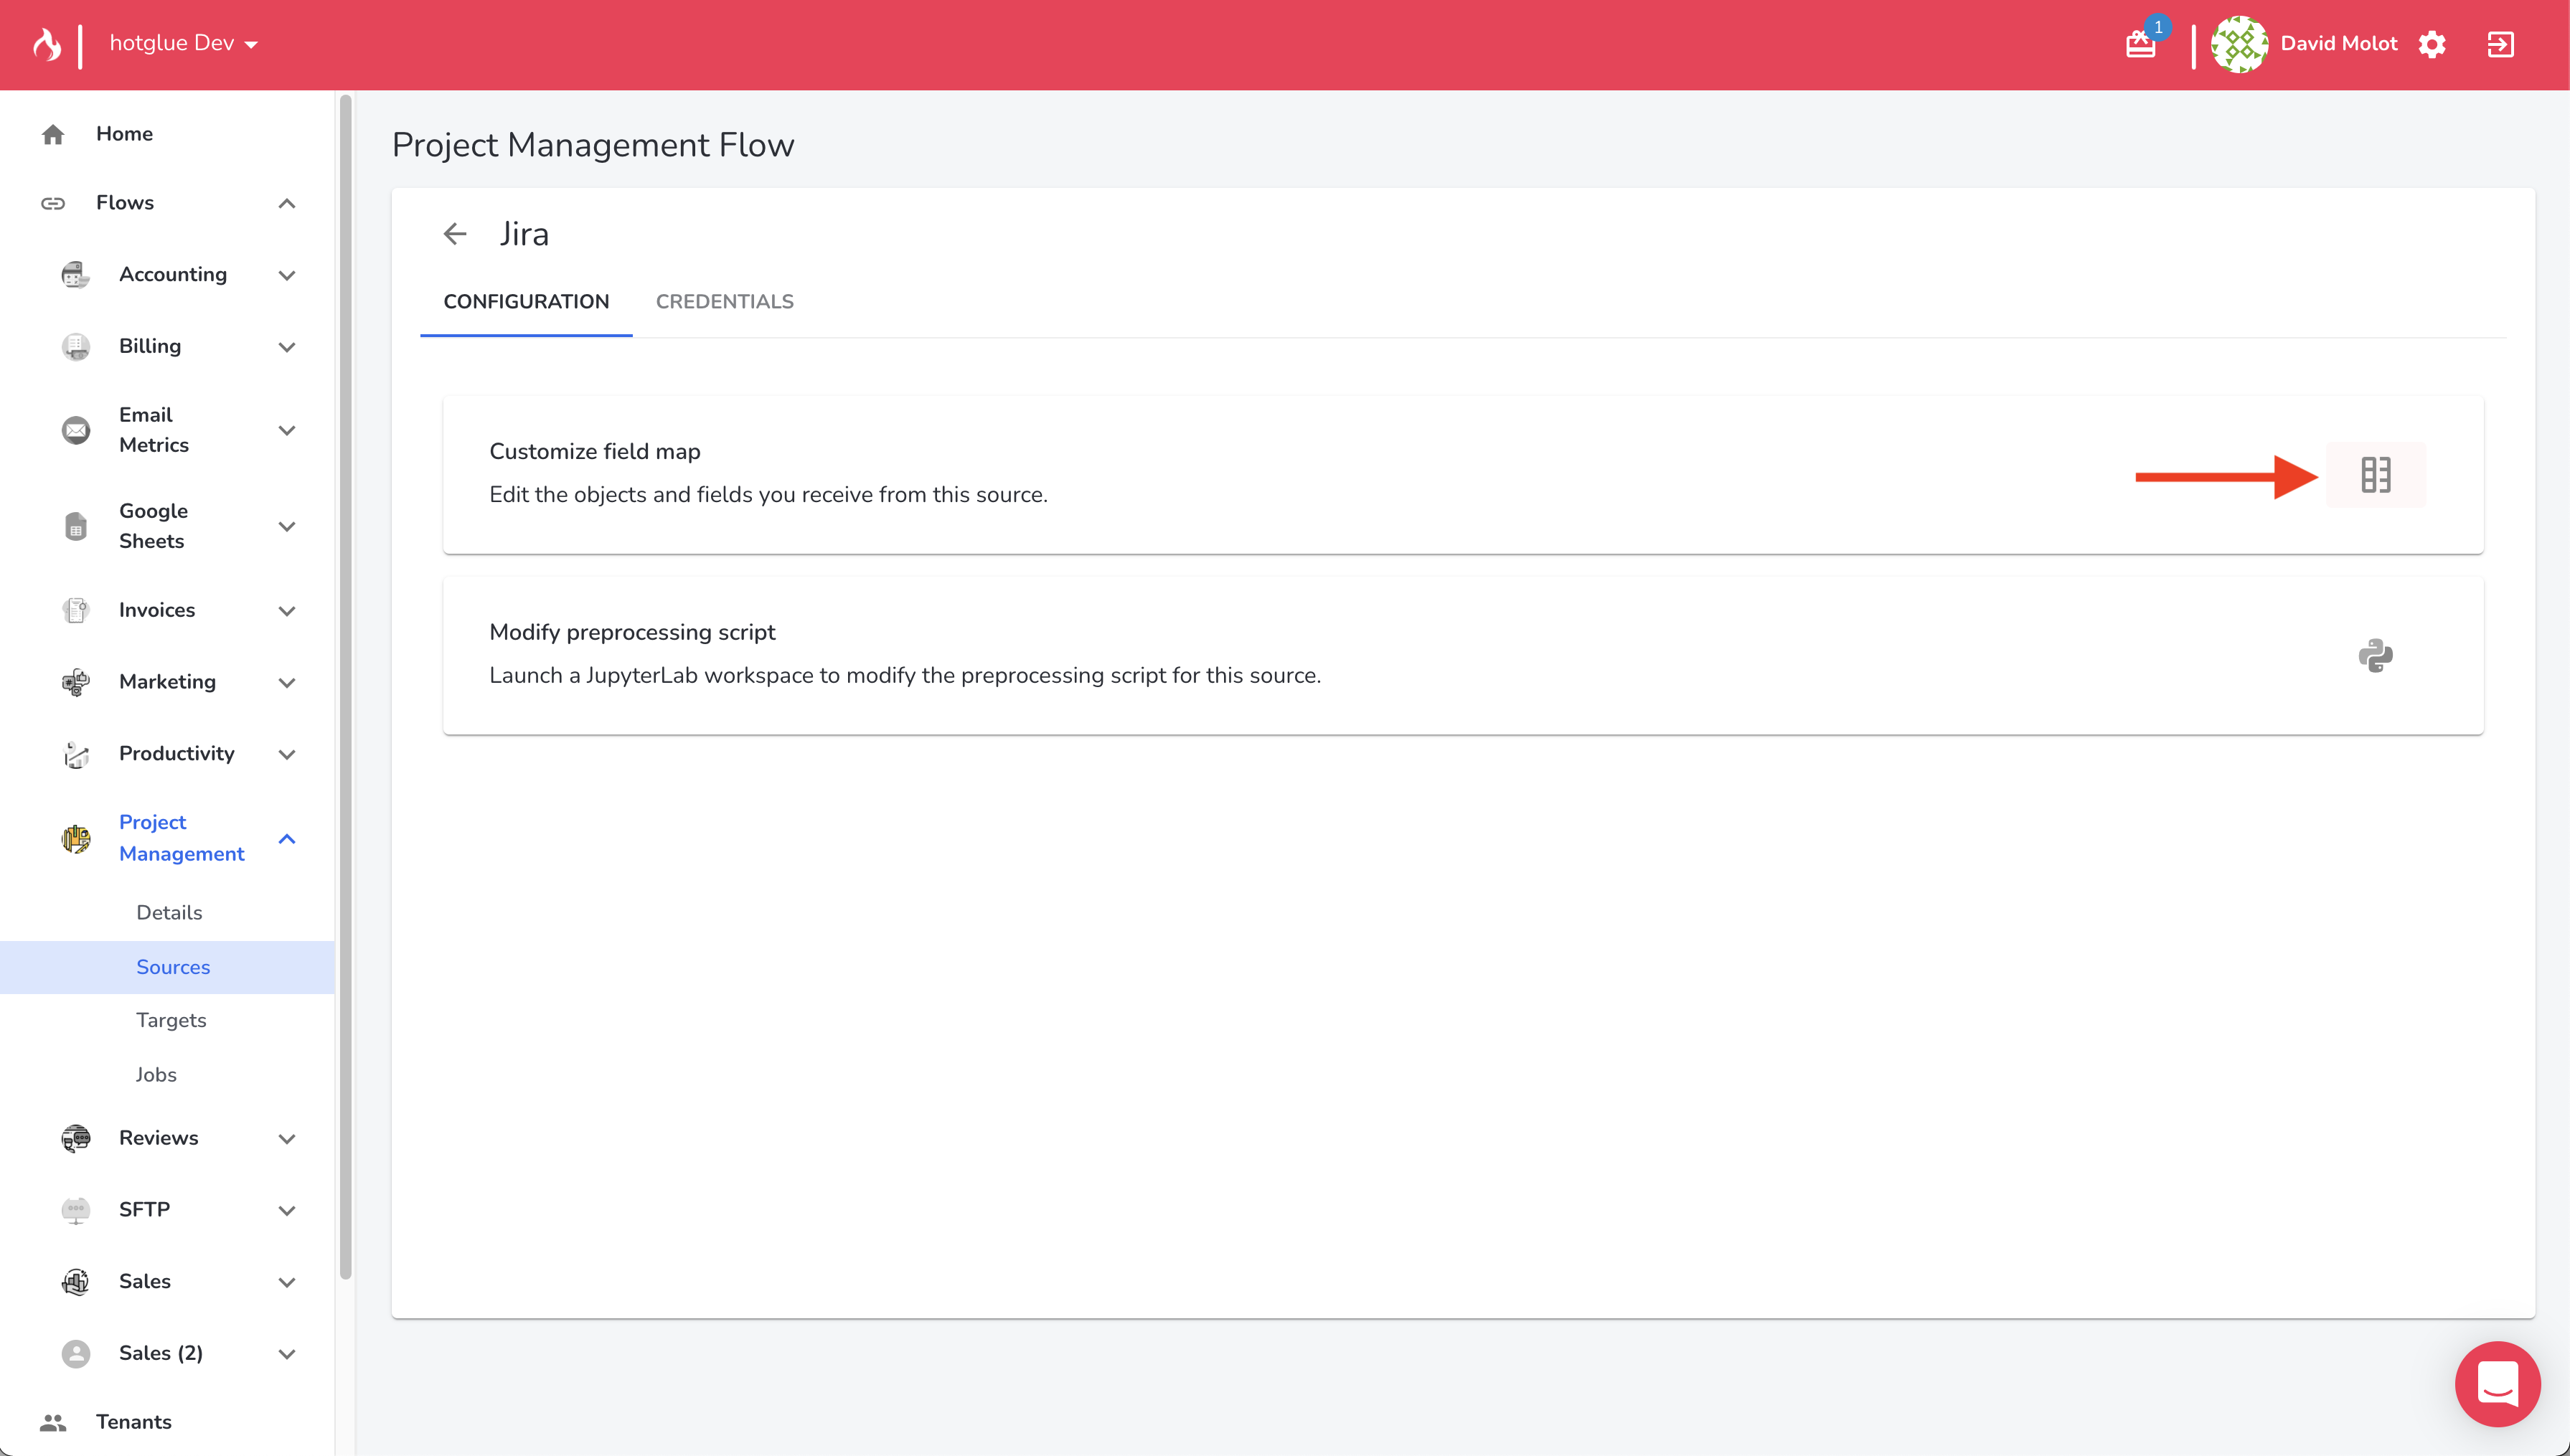This screenshot has width=2570, height=1456.
Task: Collapse the Project Management flow
Action: [287, 839]
